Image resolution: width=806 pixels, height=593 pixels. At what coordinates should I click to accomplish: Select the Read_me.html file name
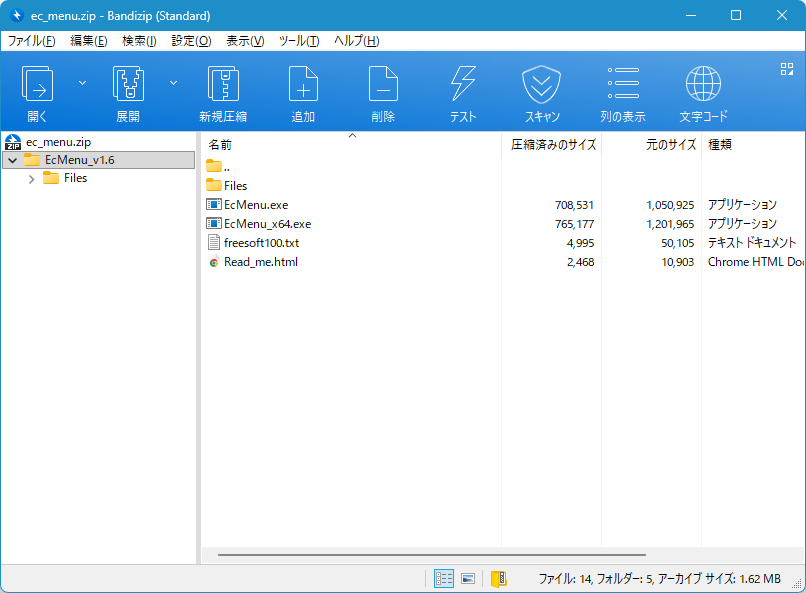[261, 262]
